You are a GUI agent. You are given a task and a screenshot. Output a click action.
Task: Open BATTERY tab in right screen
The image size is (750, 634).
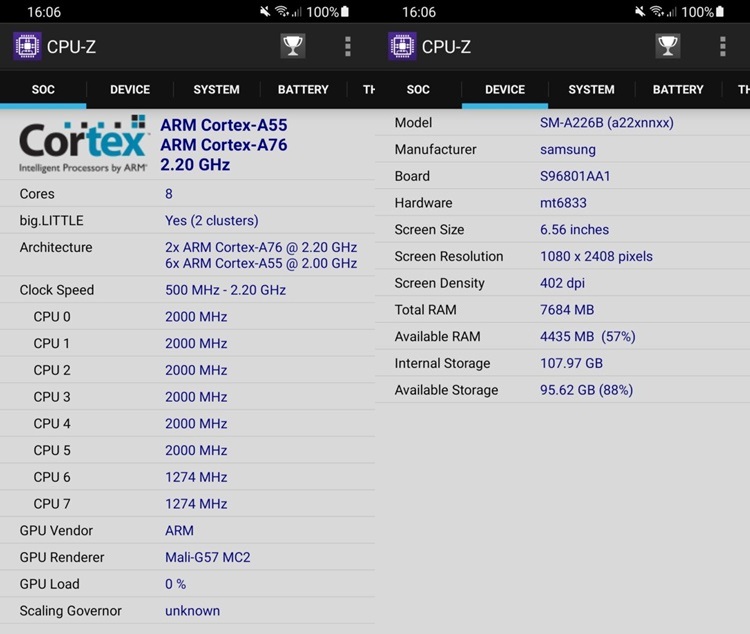pos(678,89)
